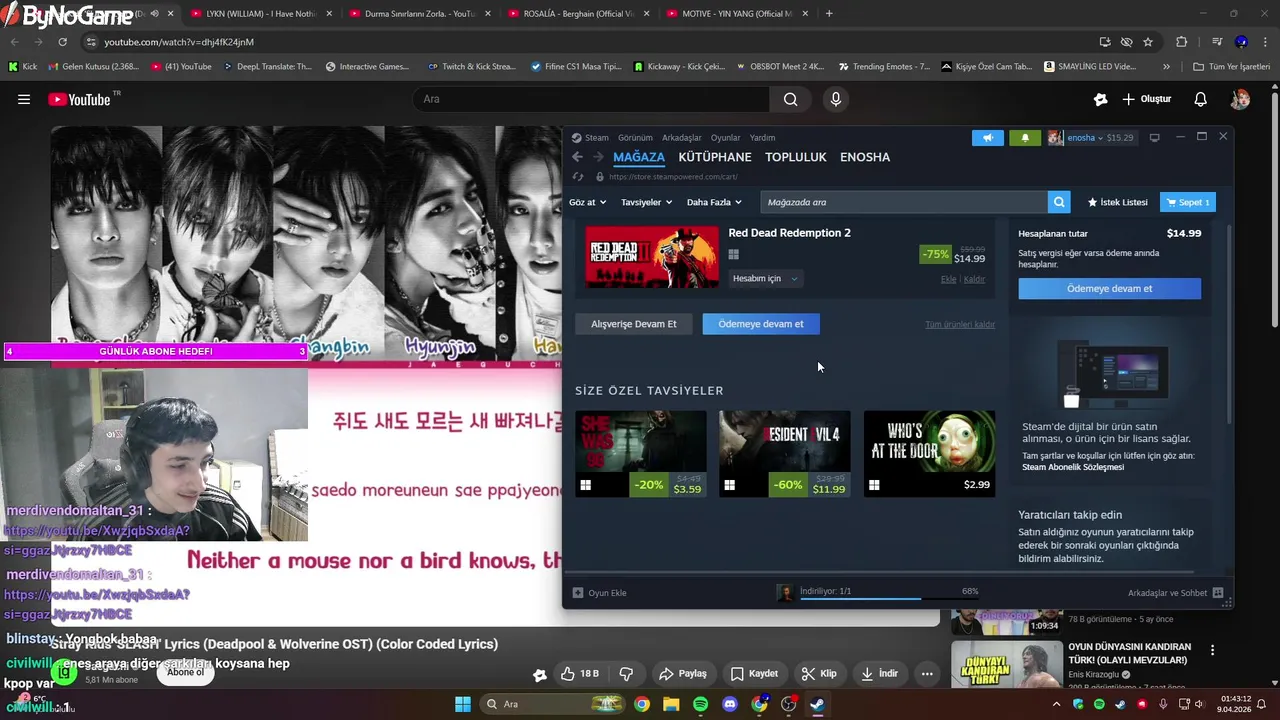This screenshot has width=1280, height=720.
Task: Open the Sepet 1 cart button
Action: pos(1188,202)
